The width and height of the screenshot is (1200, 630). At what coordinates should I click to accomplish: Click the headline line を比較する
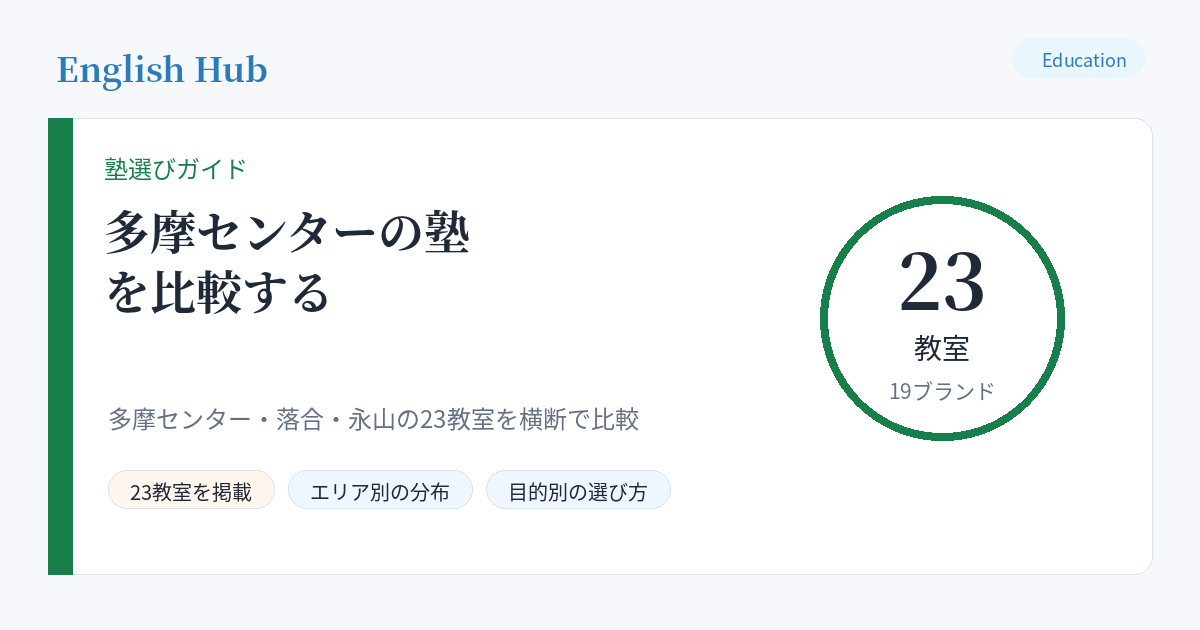tap(218, 292)
